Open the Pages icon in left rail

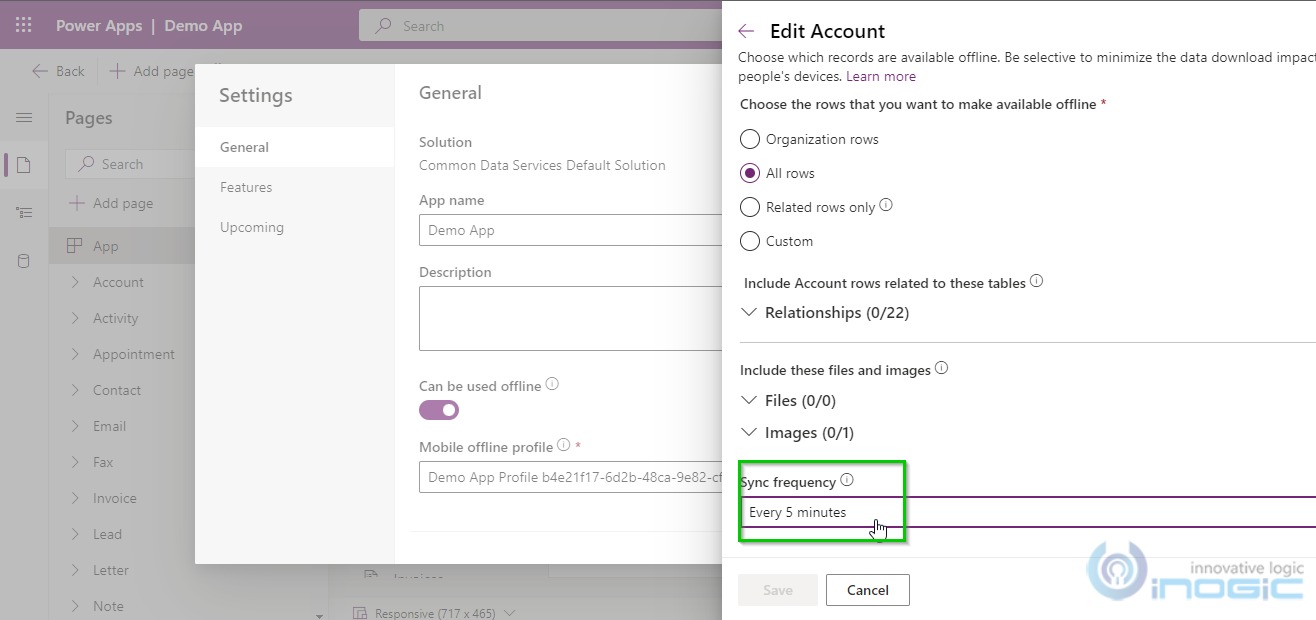pos(24,165)
